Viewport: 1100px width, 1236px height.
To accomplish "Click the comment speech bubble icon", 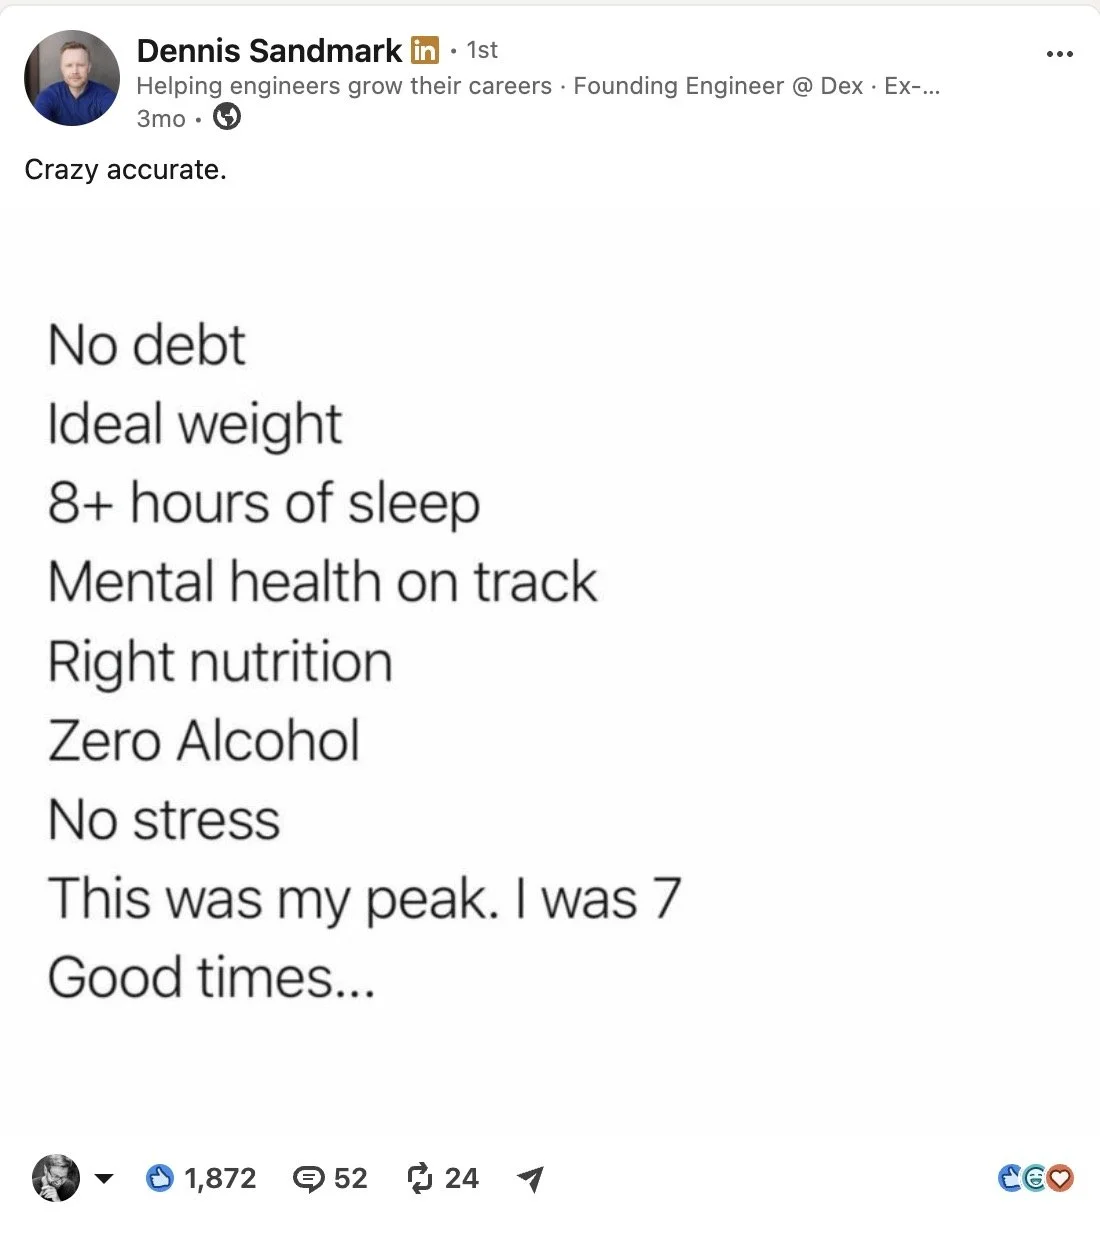I will coord(308,1179).
